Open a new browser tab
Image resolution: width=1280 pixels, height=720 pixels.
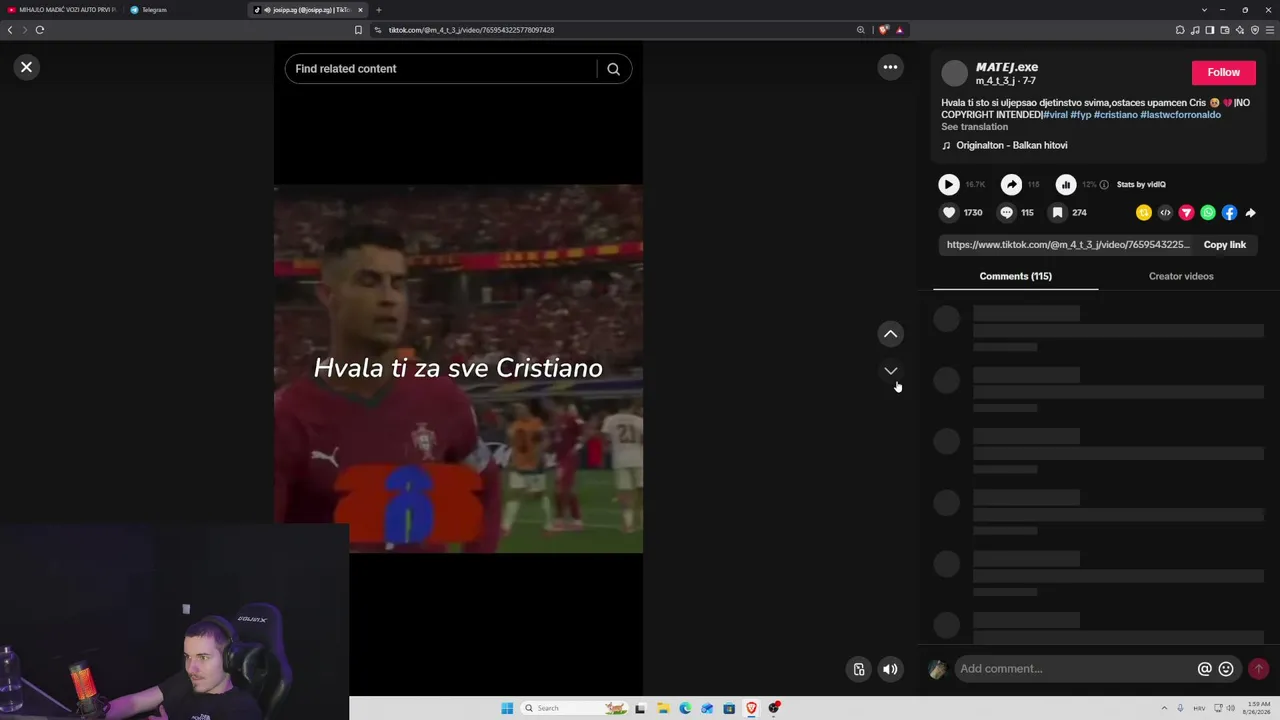tap(379, 10)
